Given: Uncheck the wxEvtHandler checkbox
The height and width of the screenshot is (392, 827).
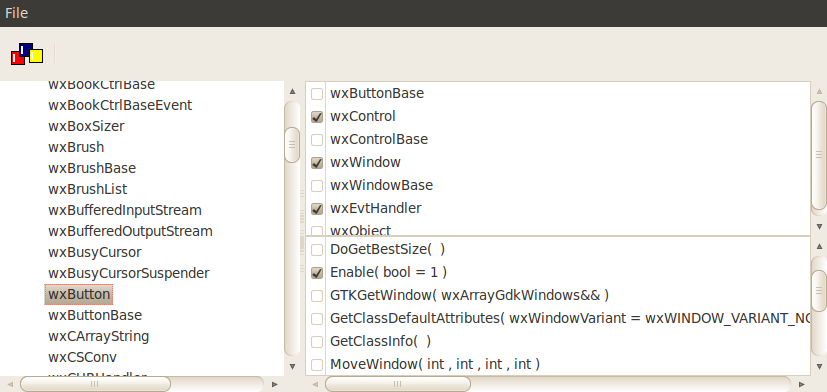Looking at the screenshot, I should click(x=317, y=209).
